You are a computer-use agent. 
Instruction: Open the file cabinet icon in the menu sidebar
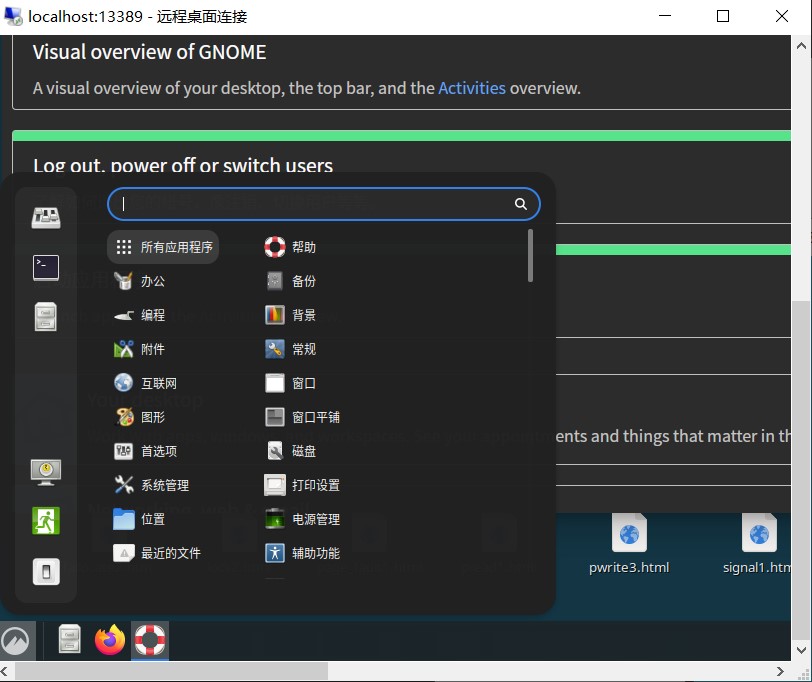46,316
